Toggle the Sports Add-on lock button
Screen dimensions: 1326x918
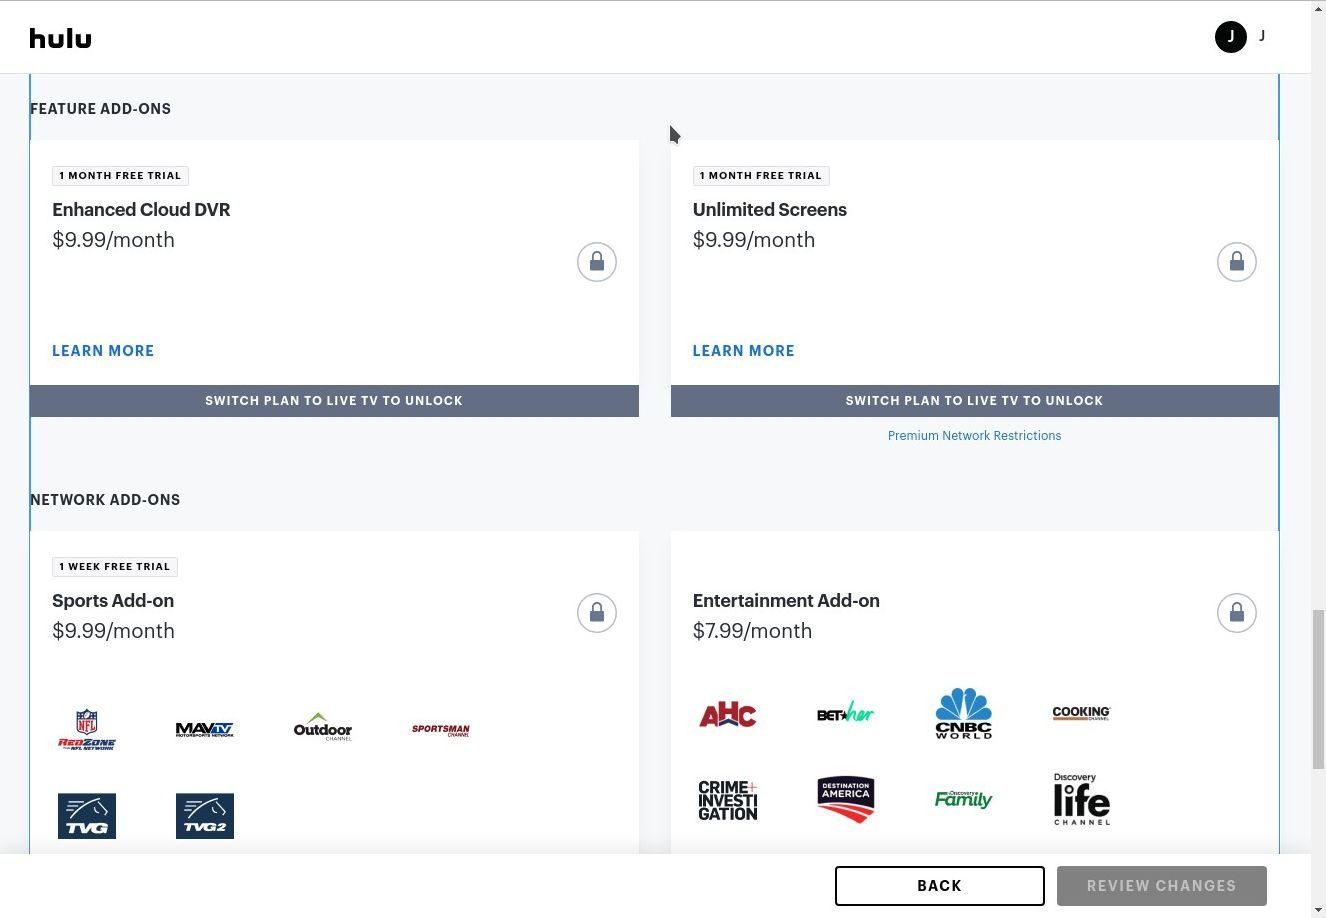point(596,613)
